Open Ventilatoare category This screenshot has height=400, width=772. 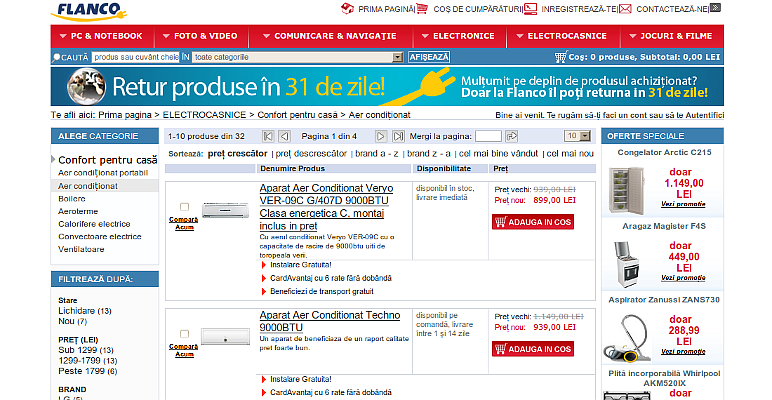click(81, 249)
